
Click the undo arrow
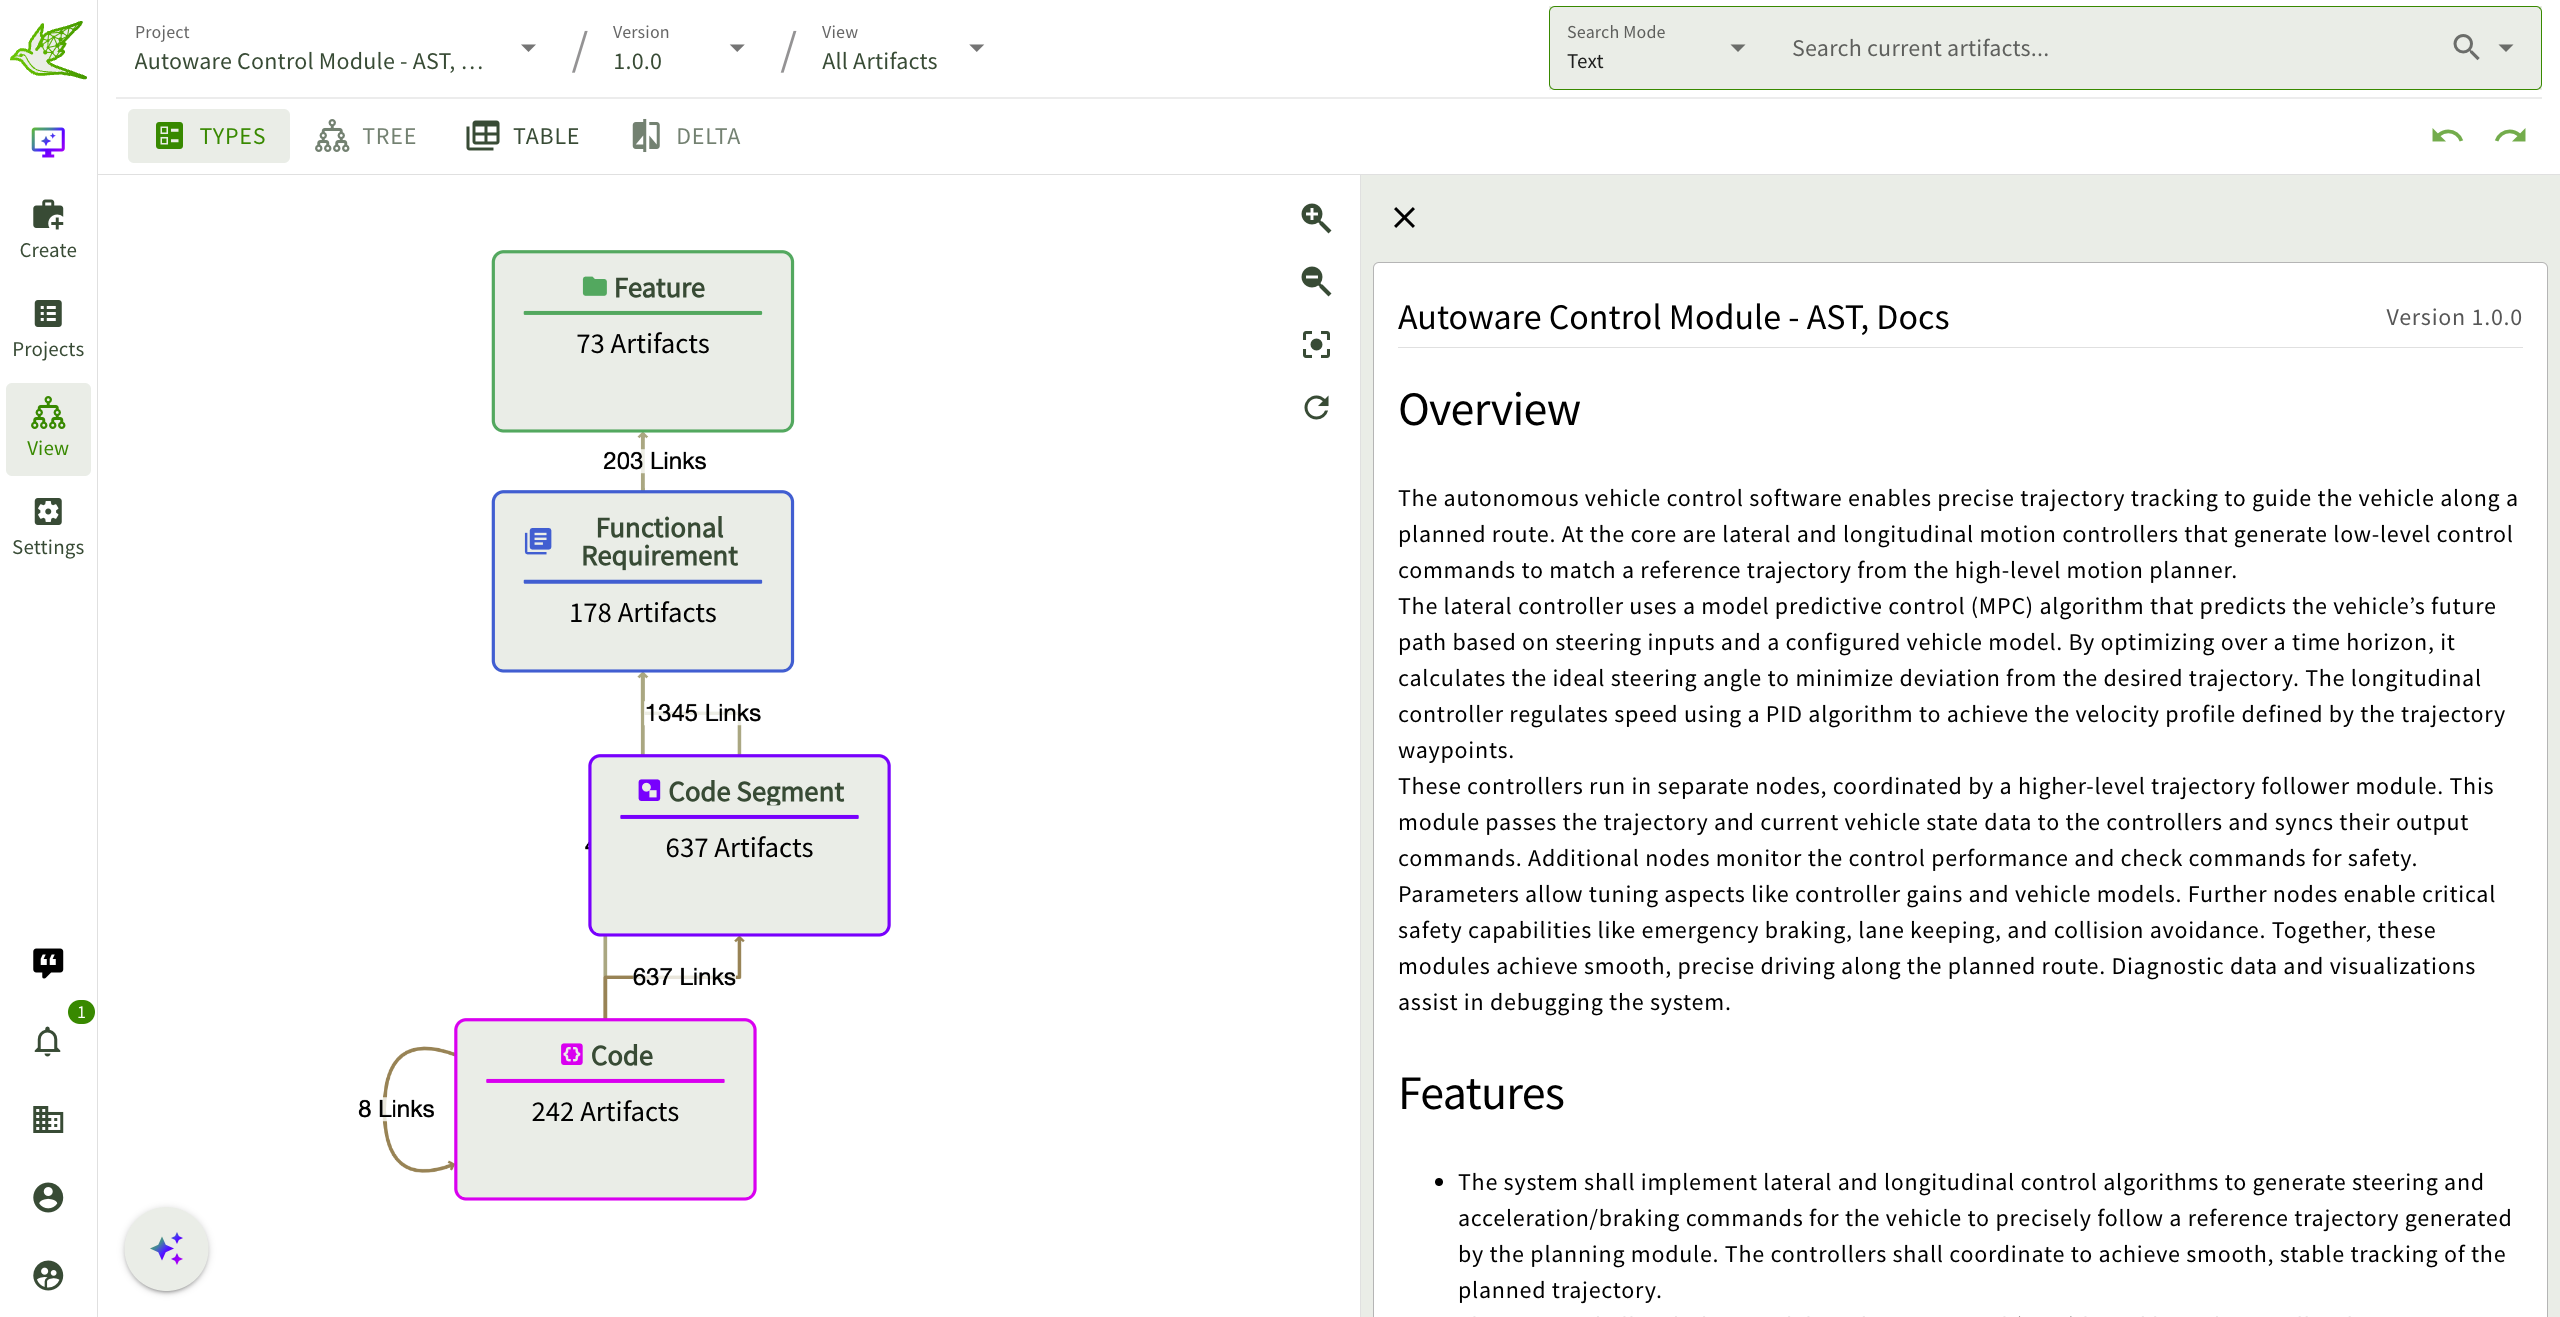pos(2446,136)
